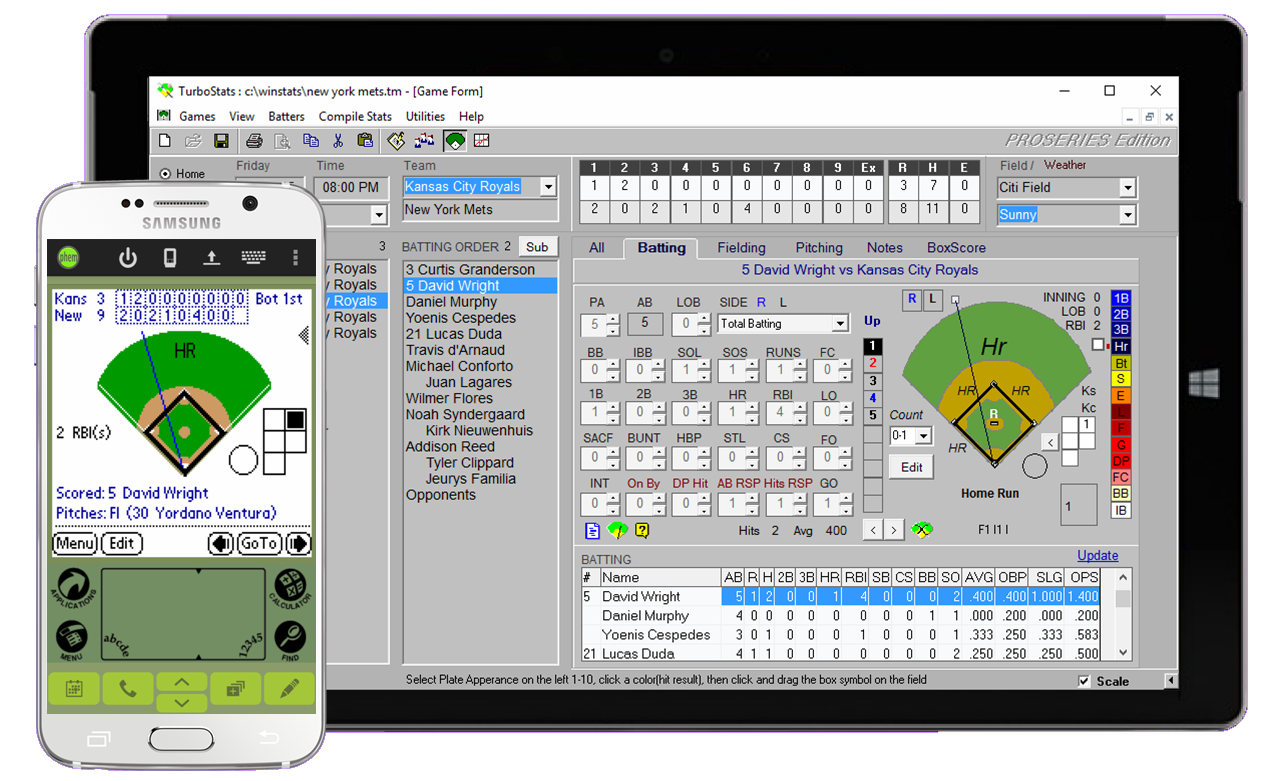Select plate appearance 1 under Up
Viewport: 1269px width, 781px height.
(x=873, y=346)
